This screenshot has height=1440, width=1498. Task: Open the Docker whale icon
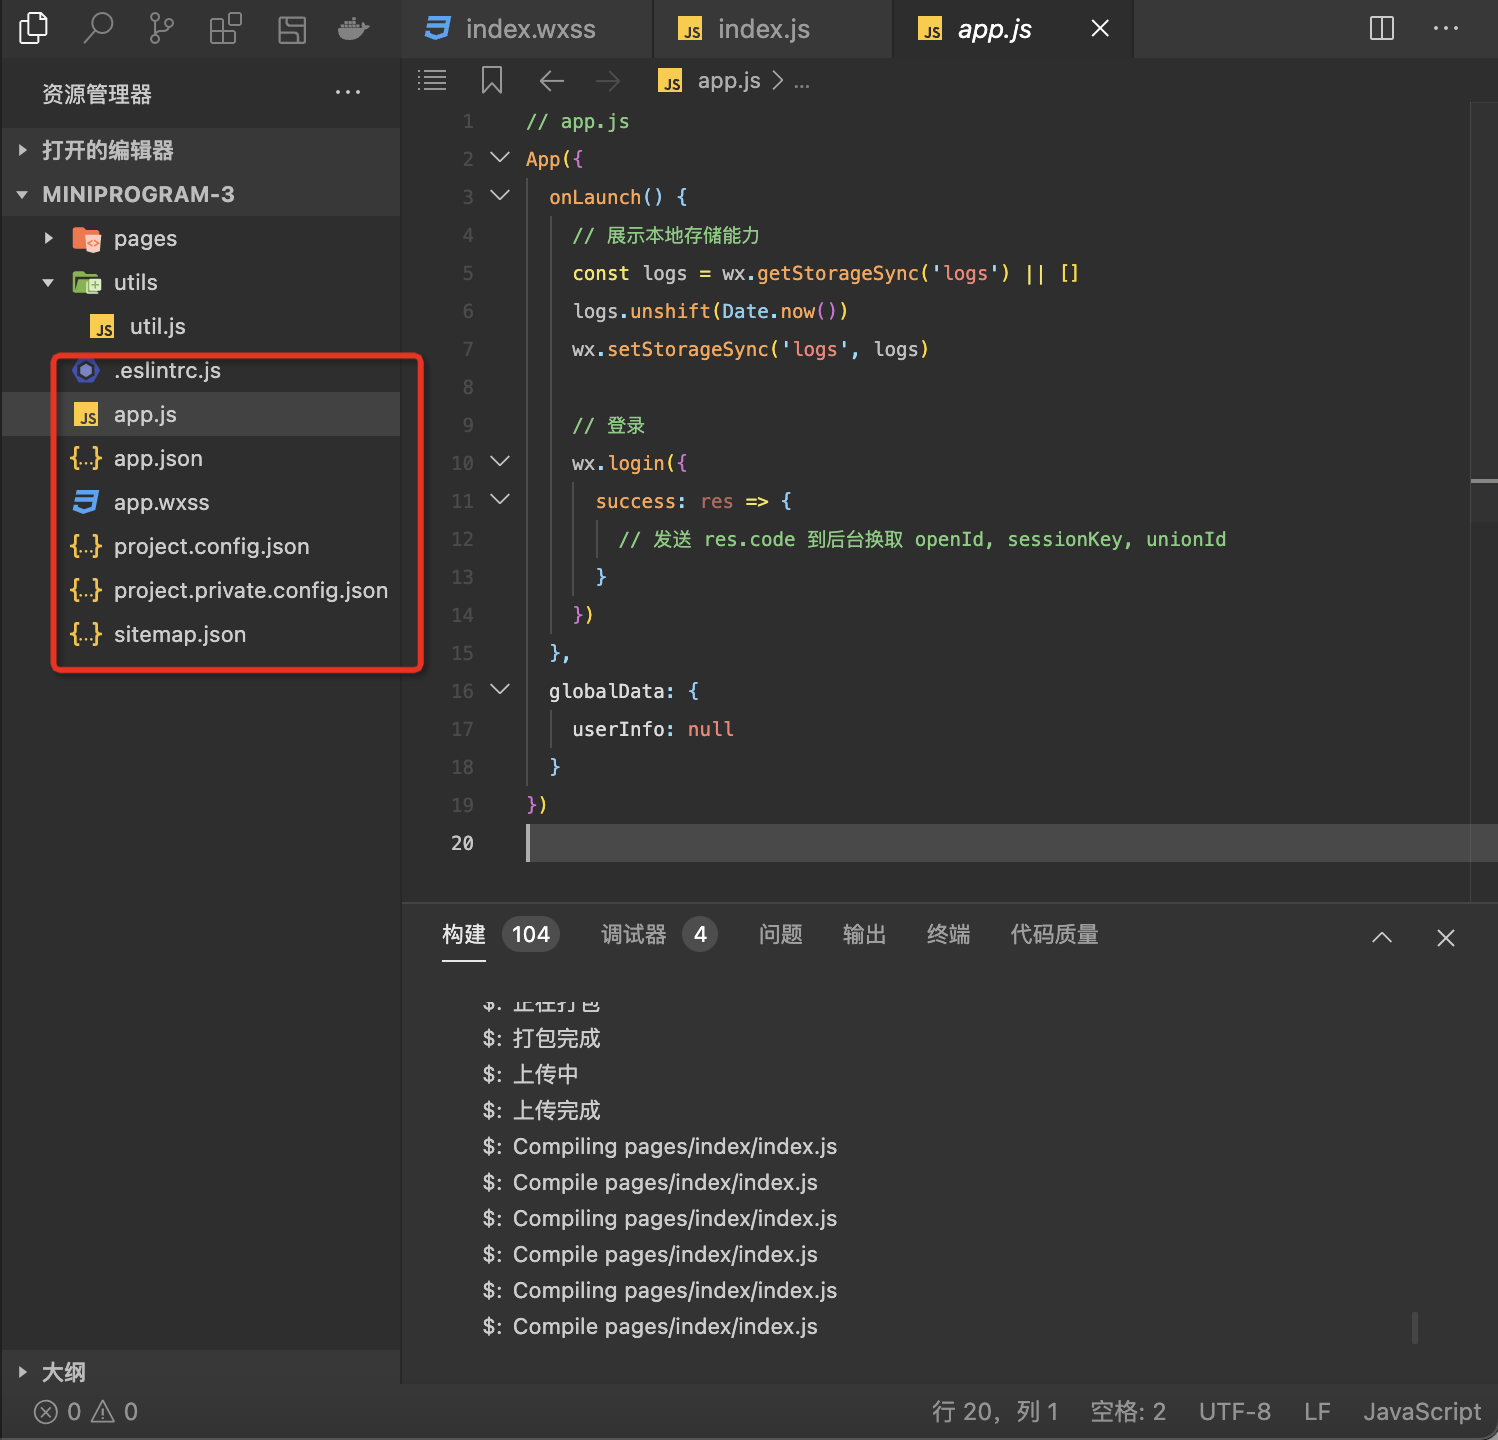pos(354,29)
